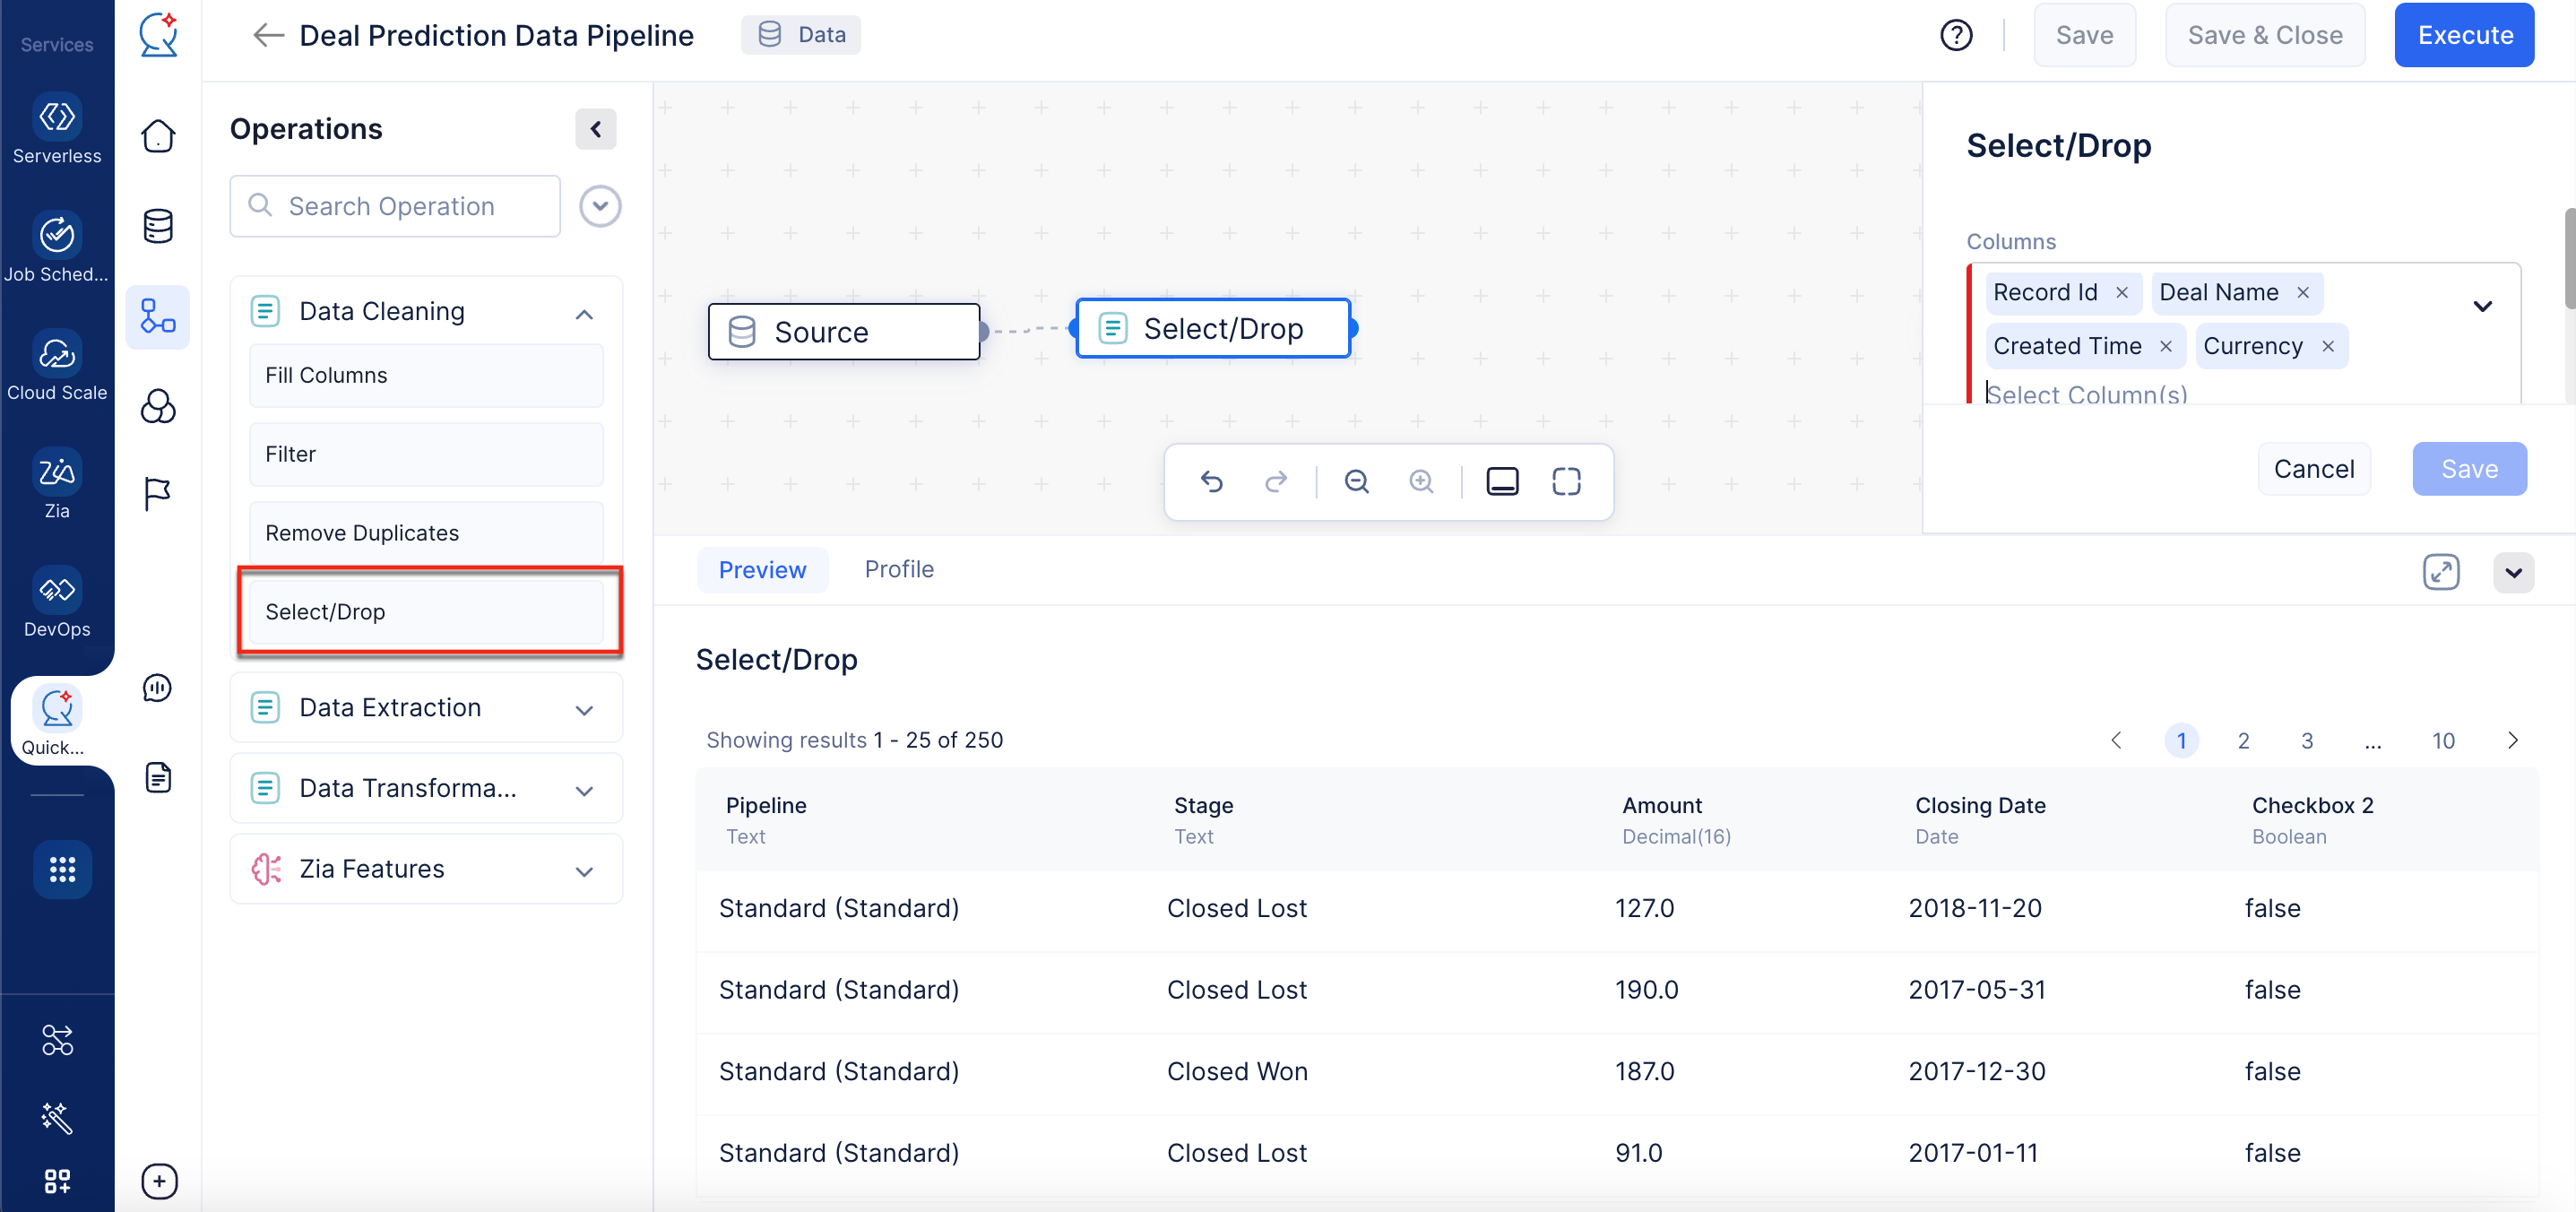2576x1212 pixels.
Task: Switch to the Profile tab
Action: (899, 569)
